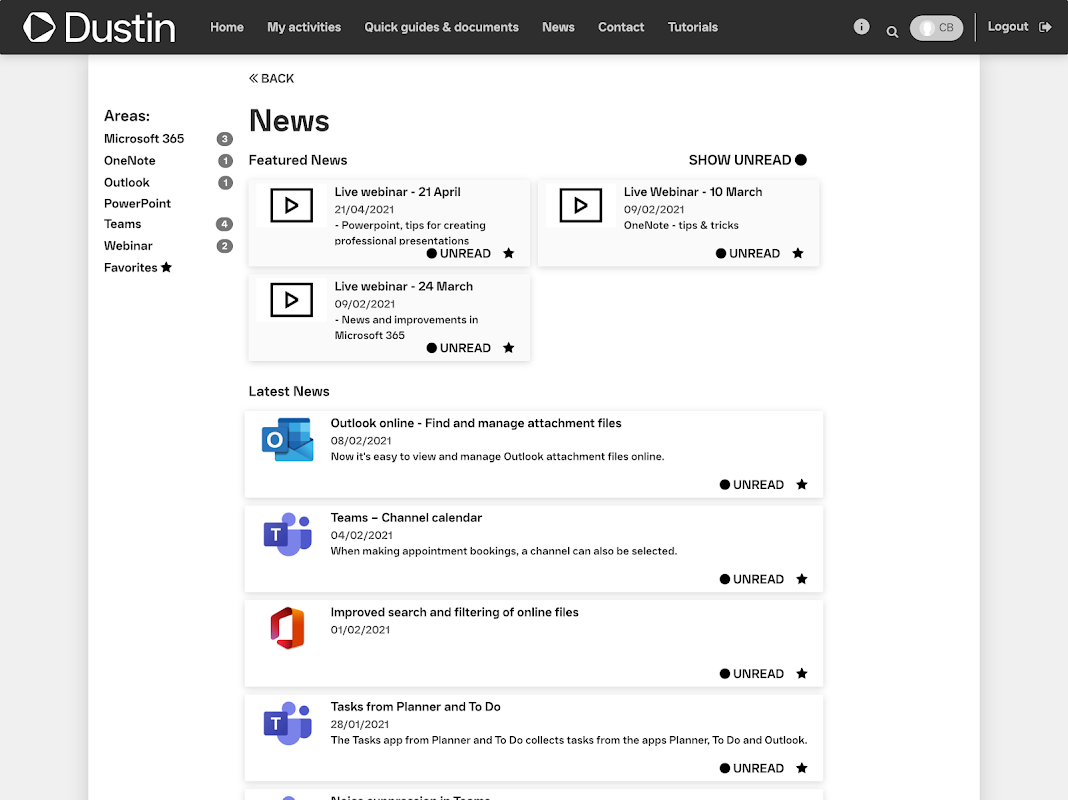1068x800 pixels.
Task: Click the Back link
Action: [x=271, y=78]
